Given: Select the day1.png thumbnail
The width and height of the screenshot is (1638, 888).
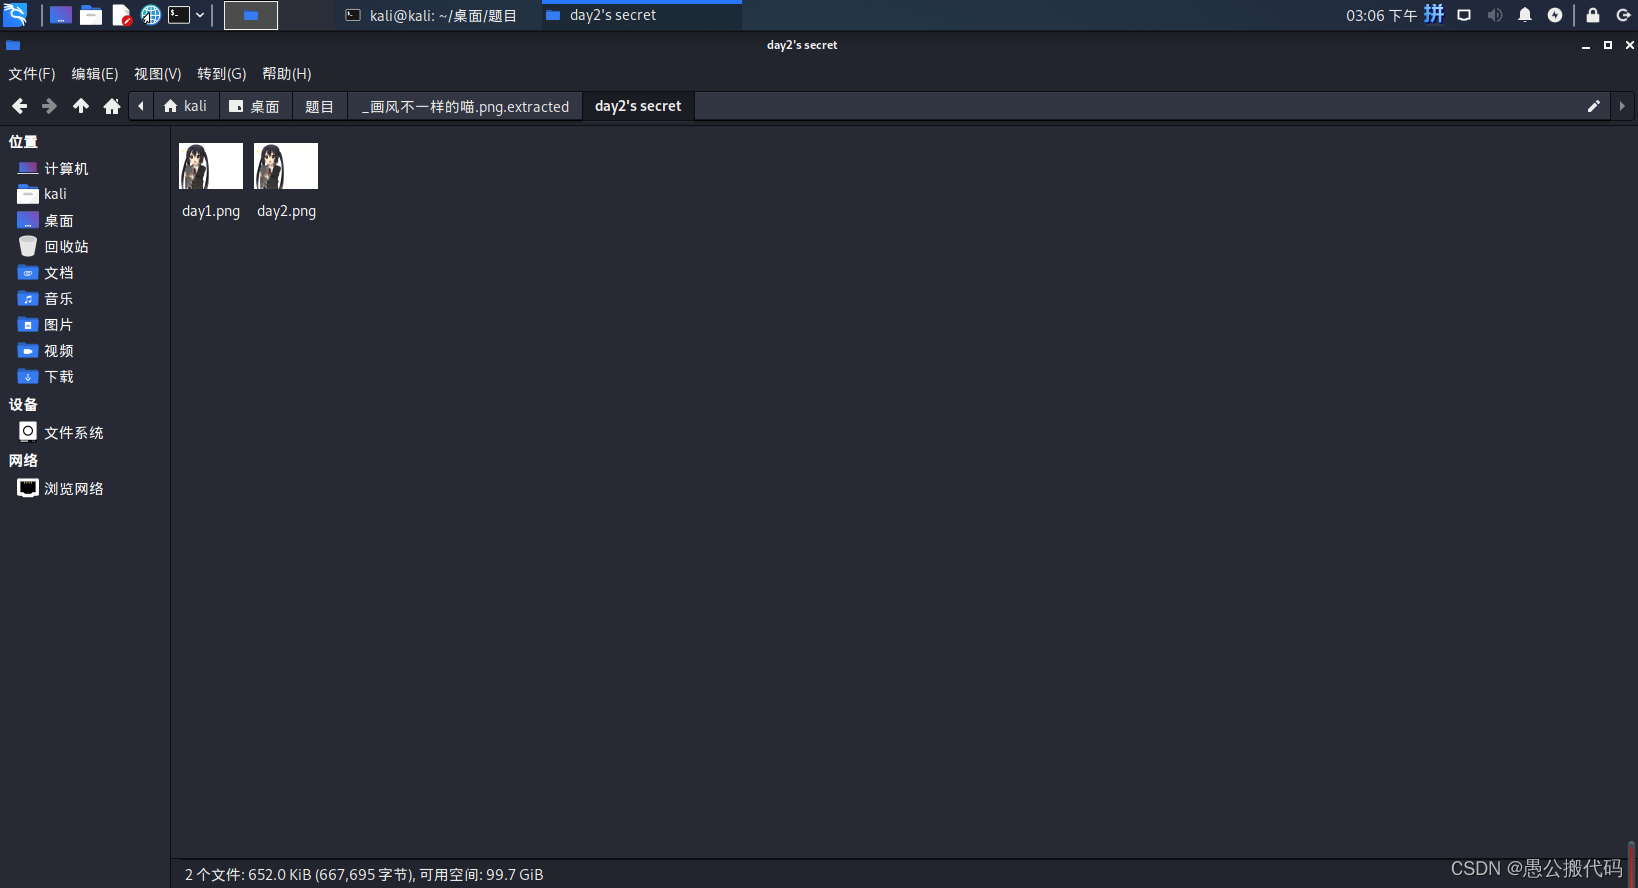Looking at the screenshot, I should coord(211,166).
